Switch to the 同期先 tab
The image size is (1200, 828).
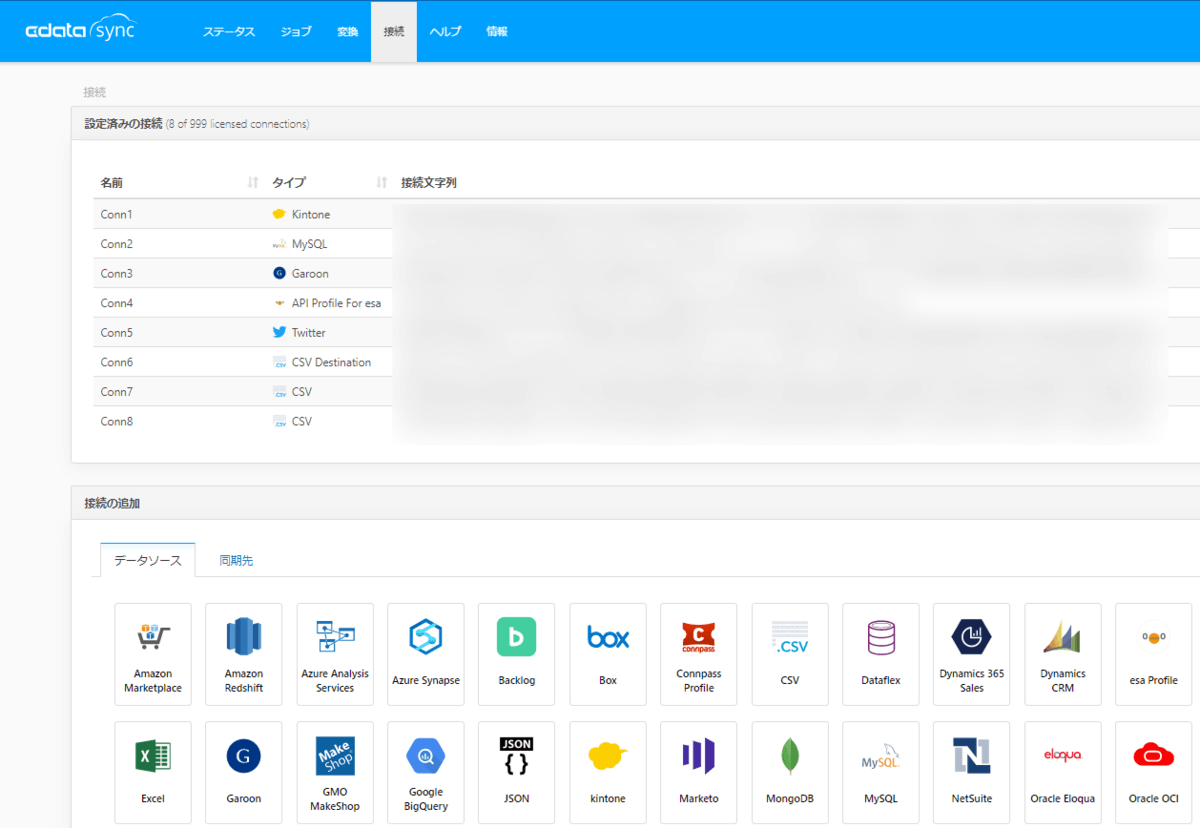click(236, 560)
